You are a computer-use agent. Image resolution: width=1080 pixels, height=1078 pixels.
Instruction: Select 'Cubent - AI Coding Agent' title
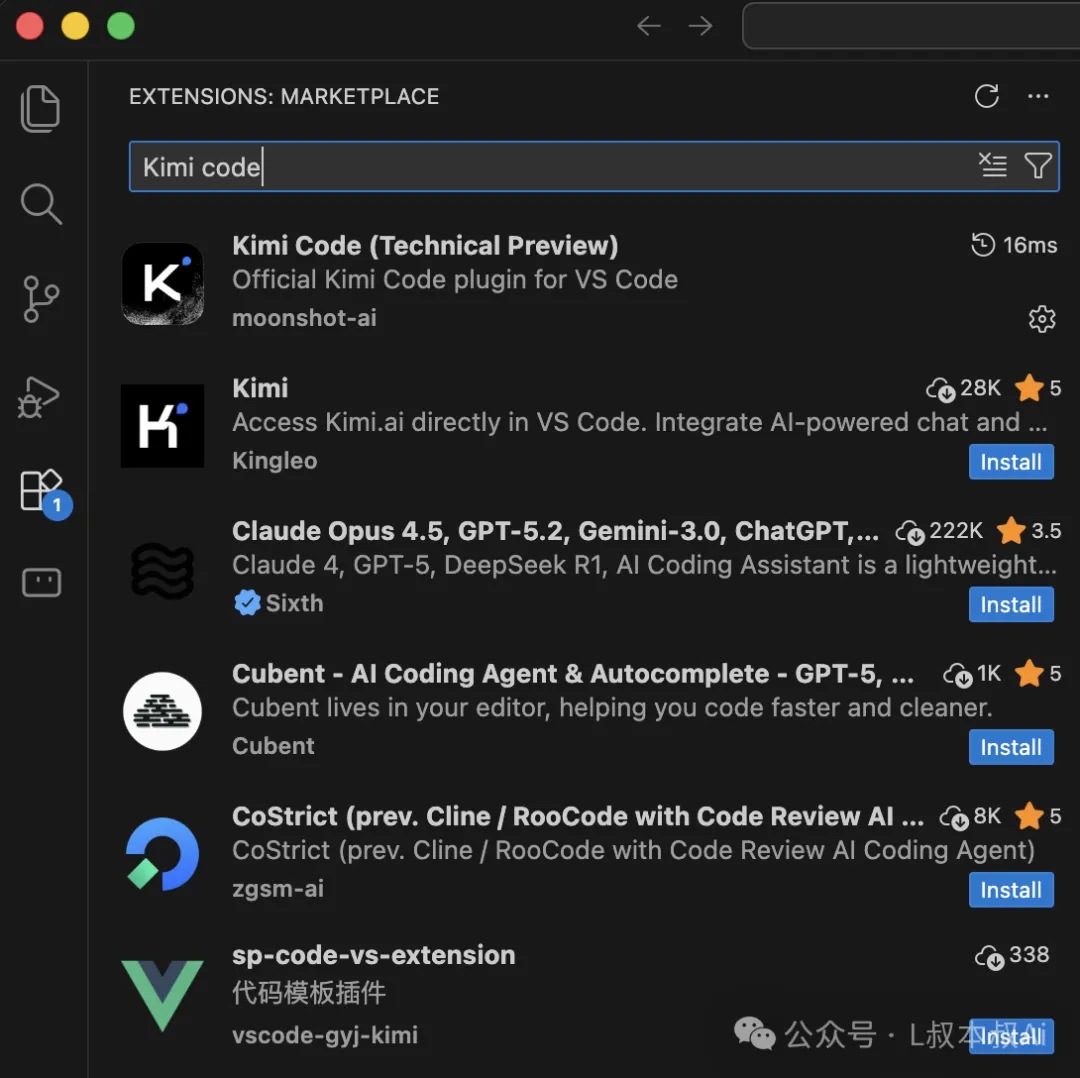point(573,674)
